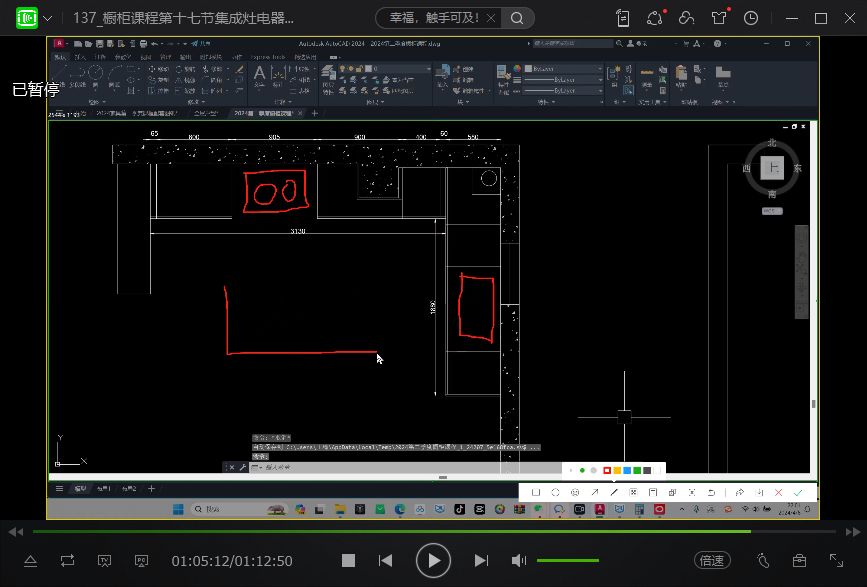Skip to the previous video
This screenshot has width=867, height=587.
point(386,561)
